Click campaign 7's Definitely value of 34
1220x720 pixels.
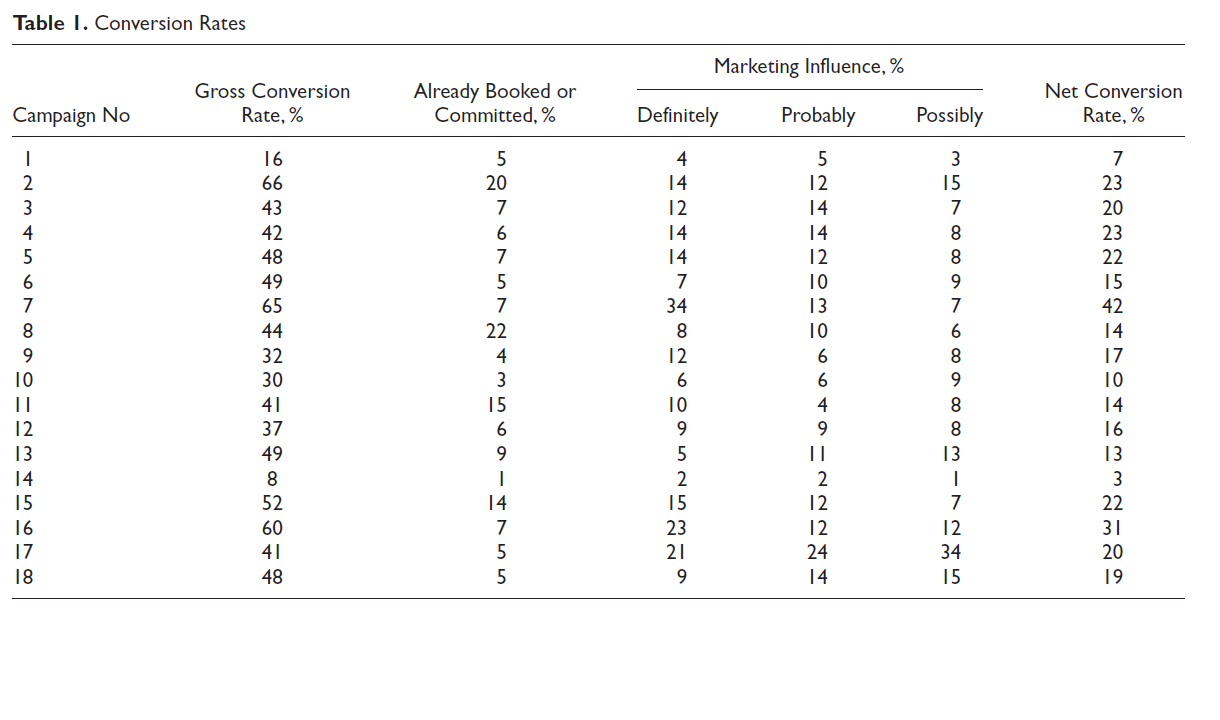pyautogui.click(x=678, y=306)
